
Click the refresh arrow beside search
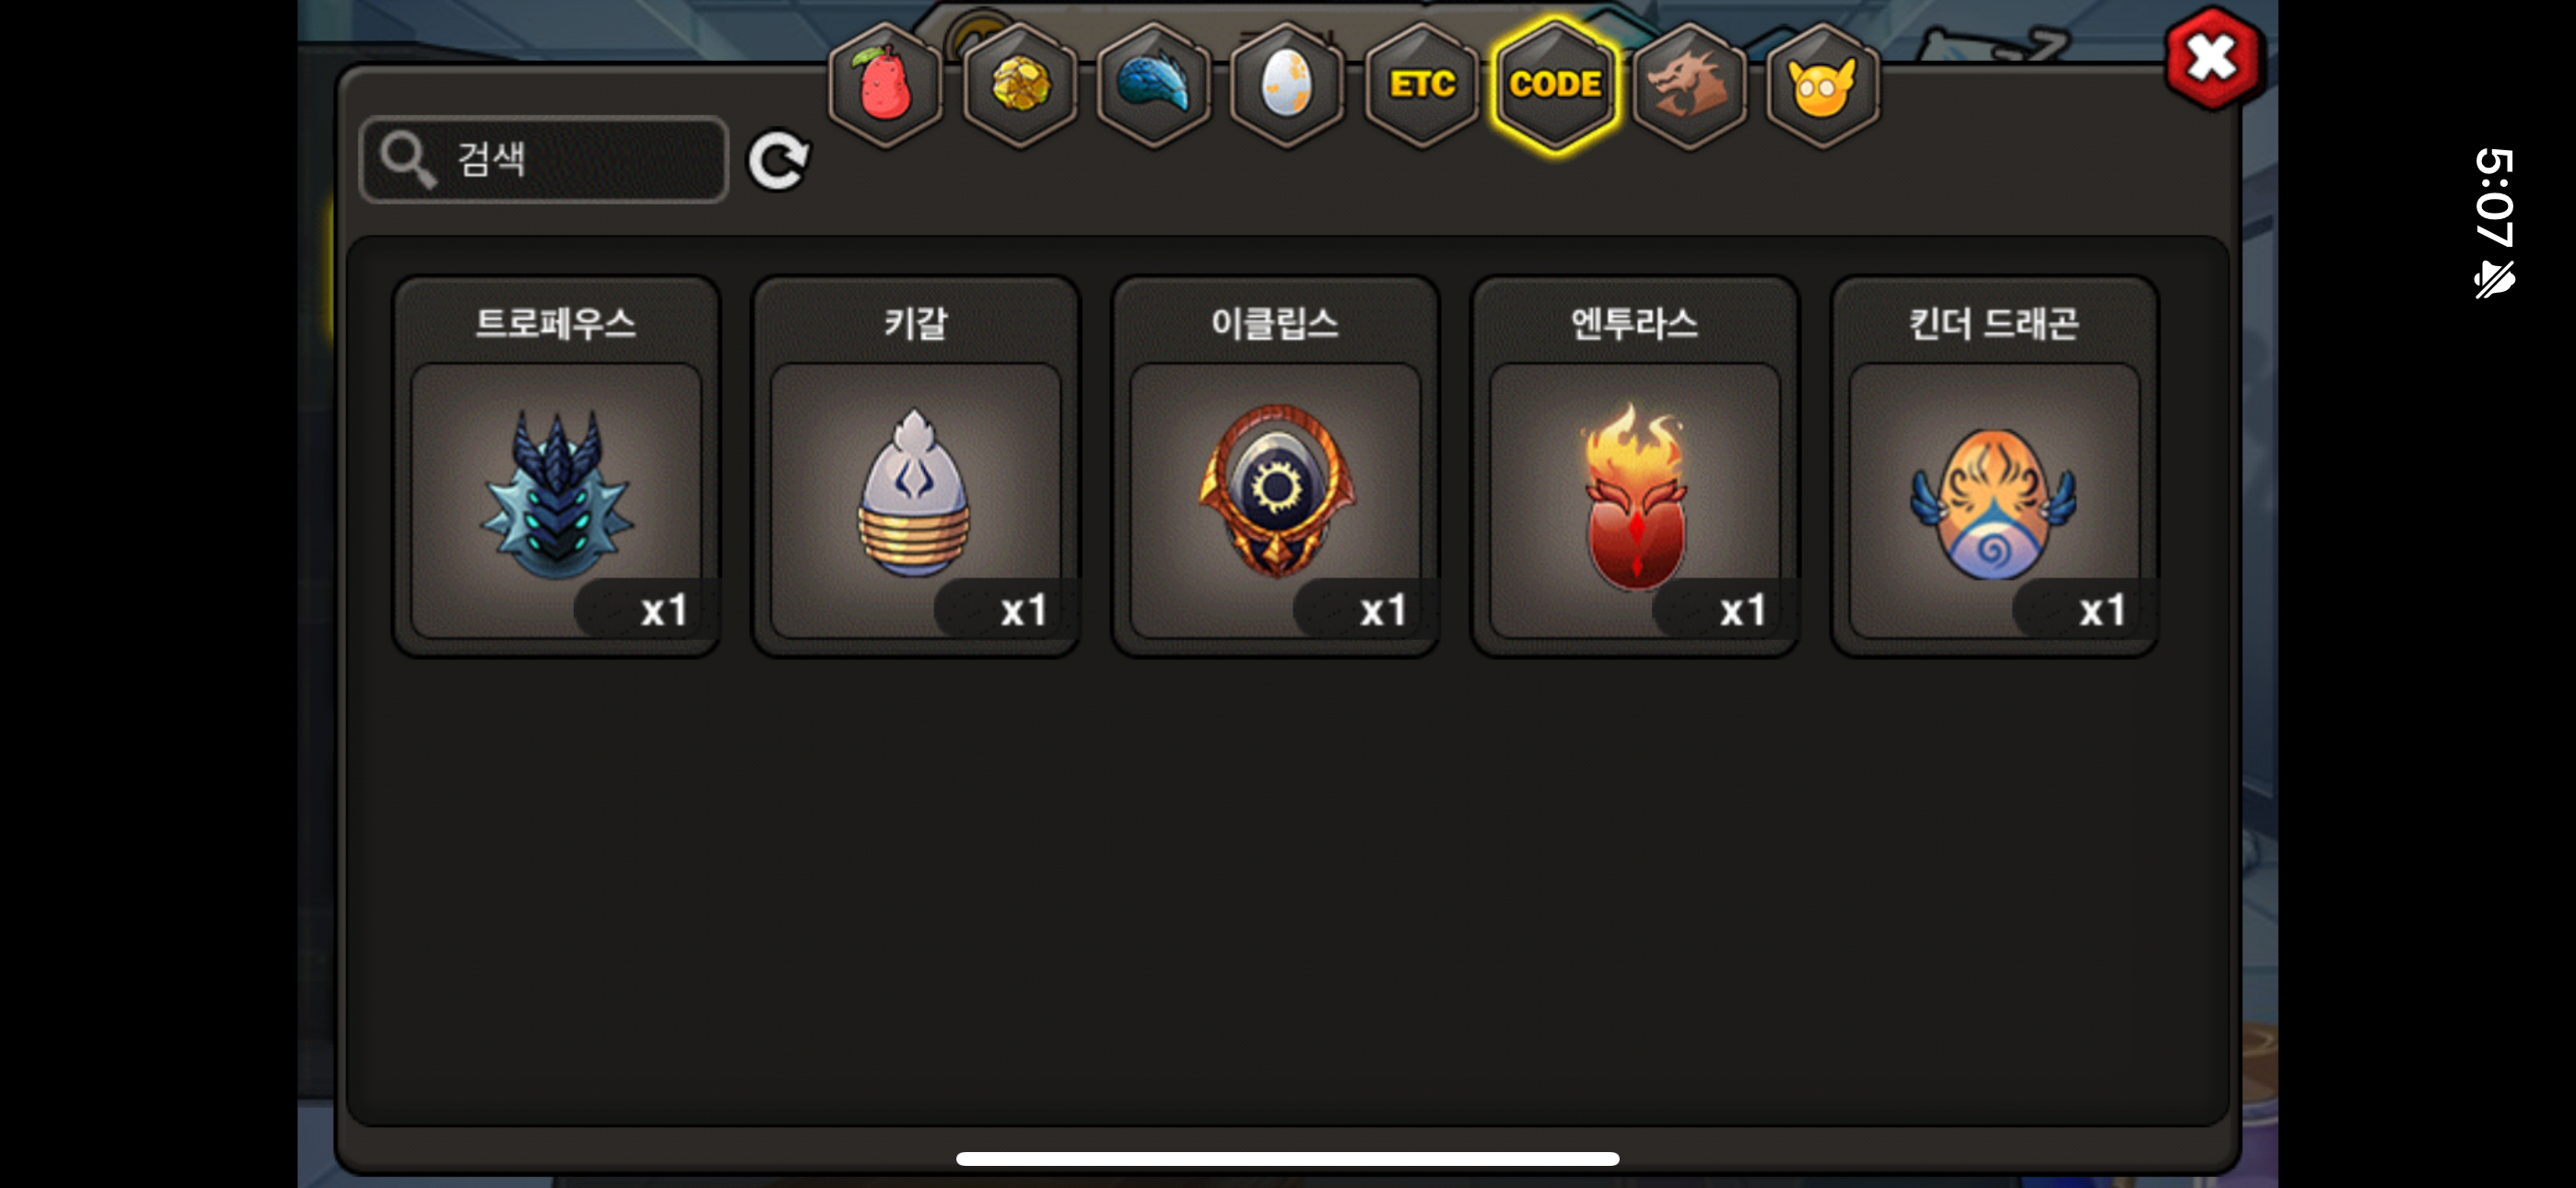click(x=779, y=160)
